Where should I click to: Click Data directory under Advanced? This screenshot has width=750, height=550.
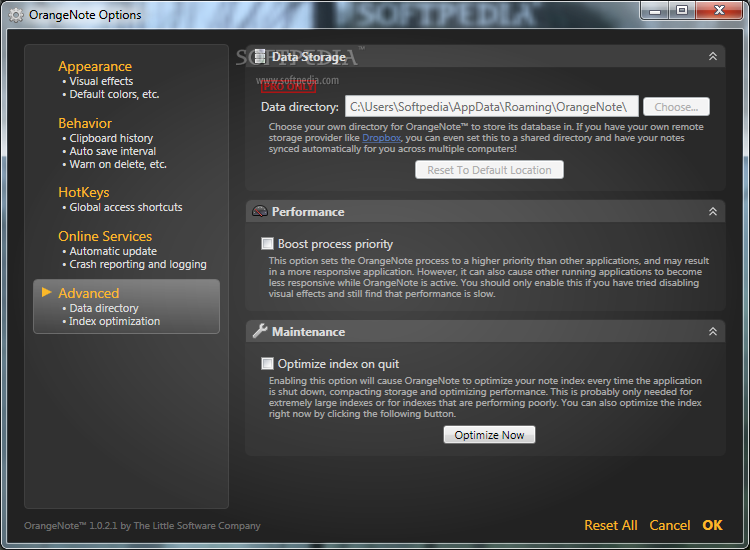pyautogui.click(x=104, y=308)
